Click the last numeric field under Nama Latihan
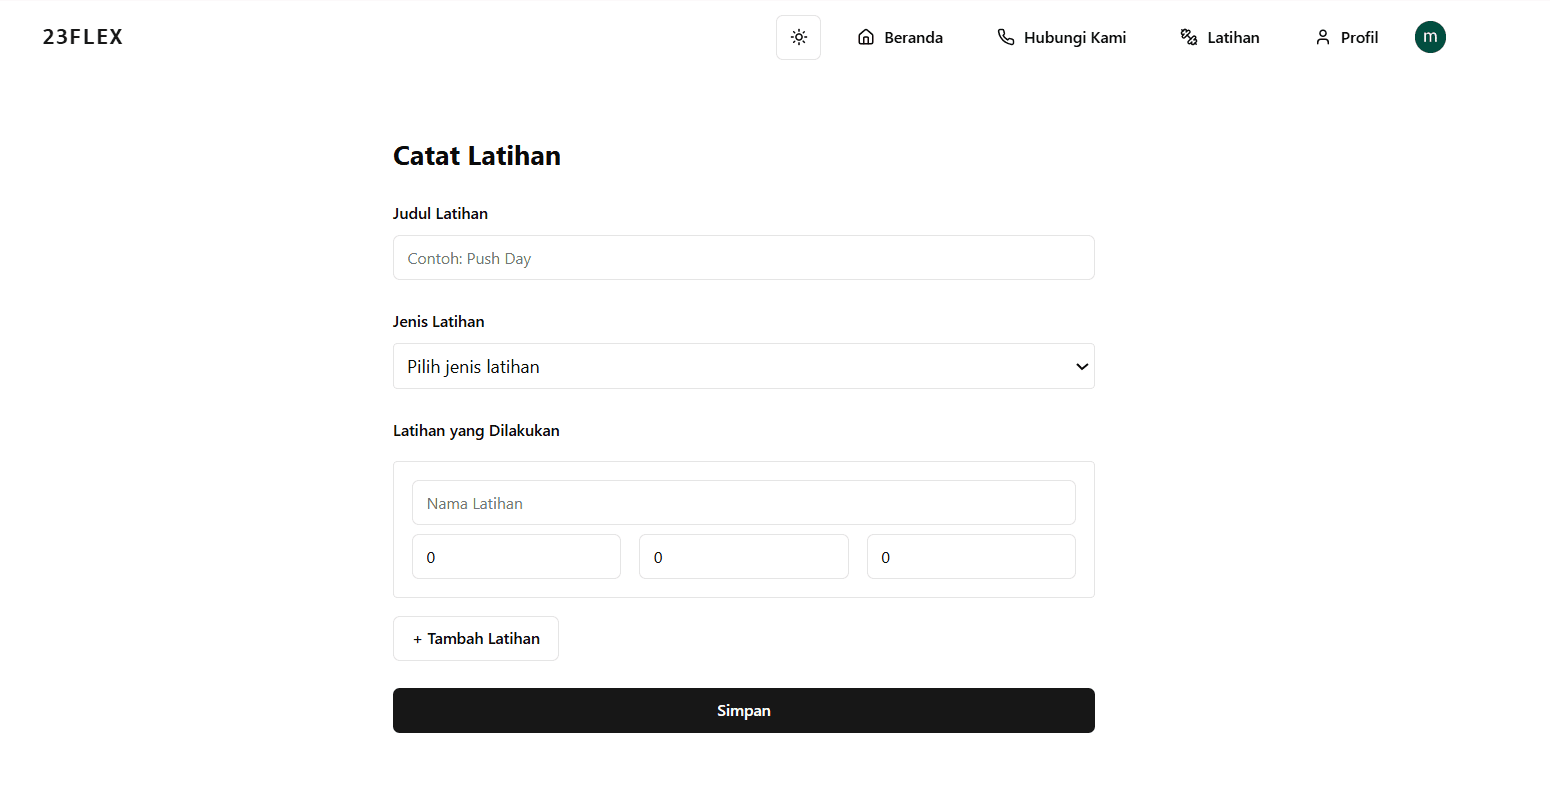Image resolution: width=1550 pixels, height=789 pixels. point(970,557)
